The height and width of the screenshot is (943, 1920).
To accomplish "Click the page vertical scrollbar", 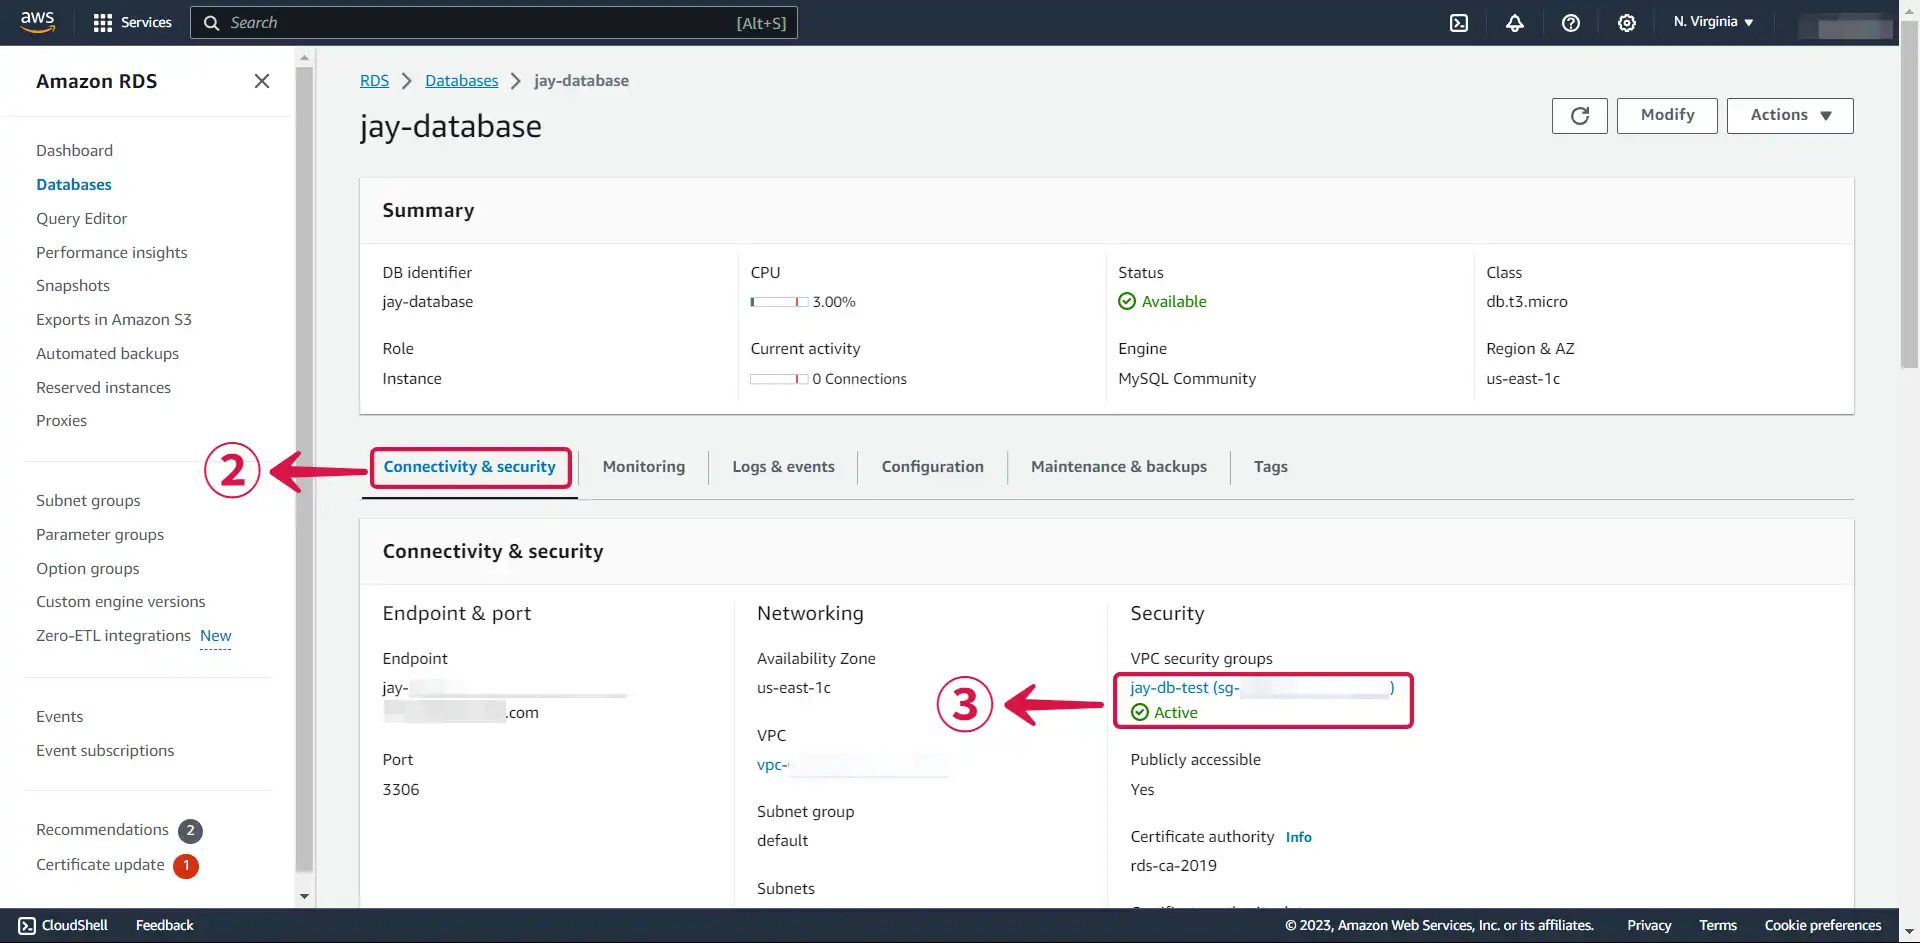I will point(1909,195).
